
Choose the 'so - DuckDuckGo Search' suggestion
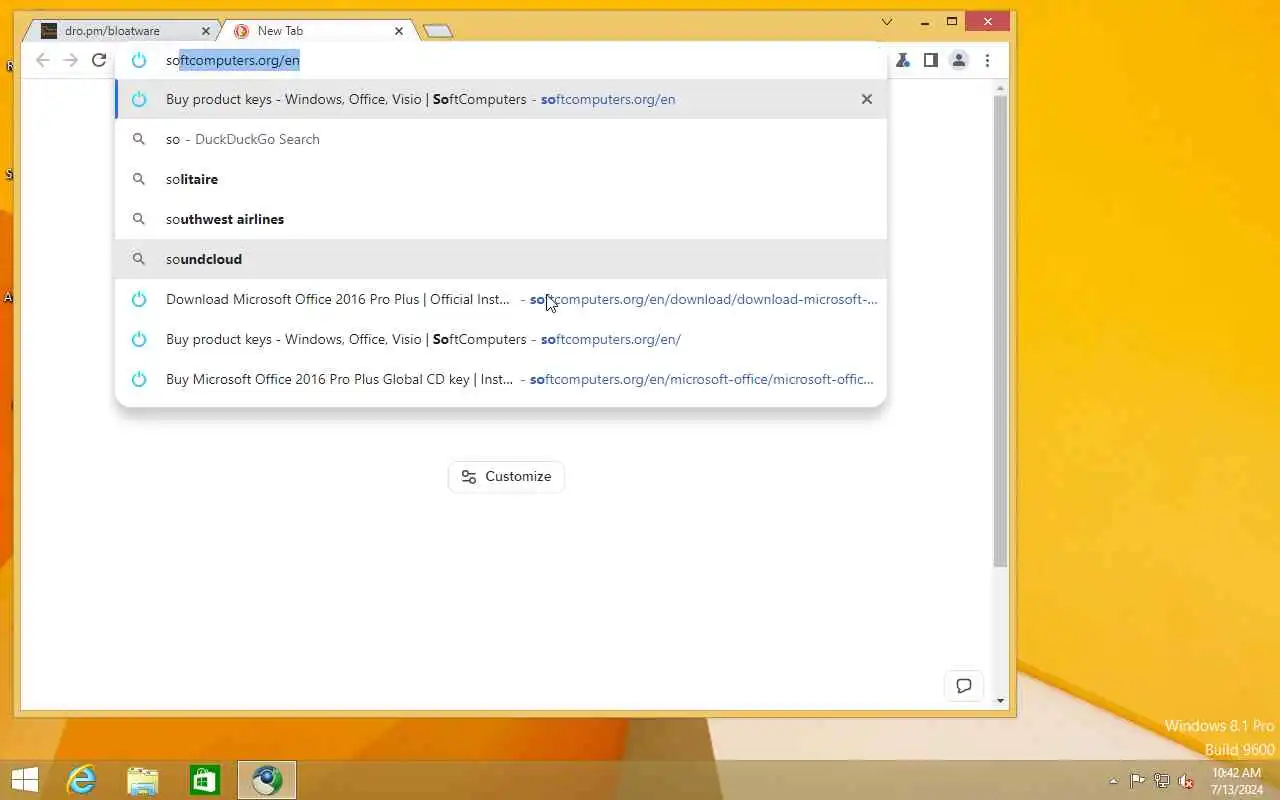(501, 139)
